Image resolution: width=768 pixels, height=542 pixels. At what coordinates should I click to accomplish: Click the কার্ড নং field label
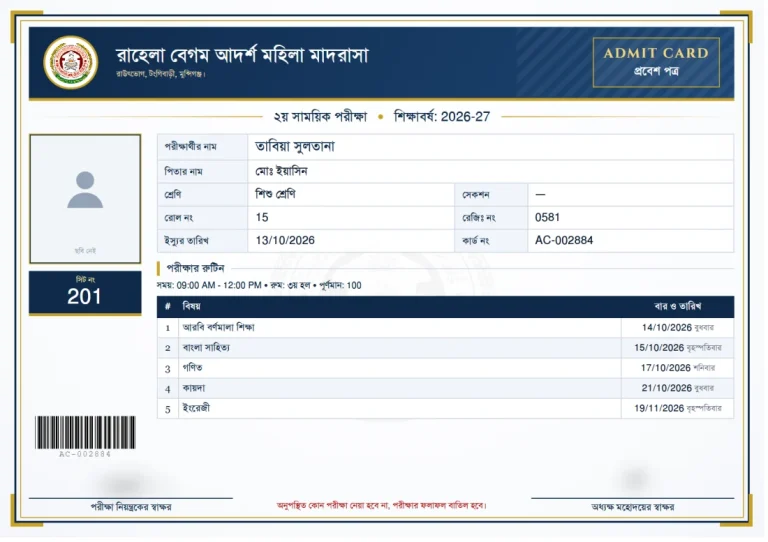[x=475, y=241]
